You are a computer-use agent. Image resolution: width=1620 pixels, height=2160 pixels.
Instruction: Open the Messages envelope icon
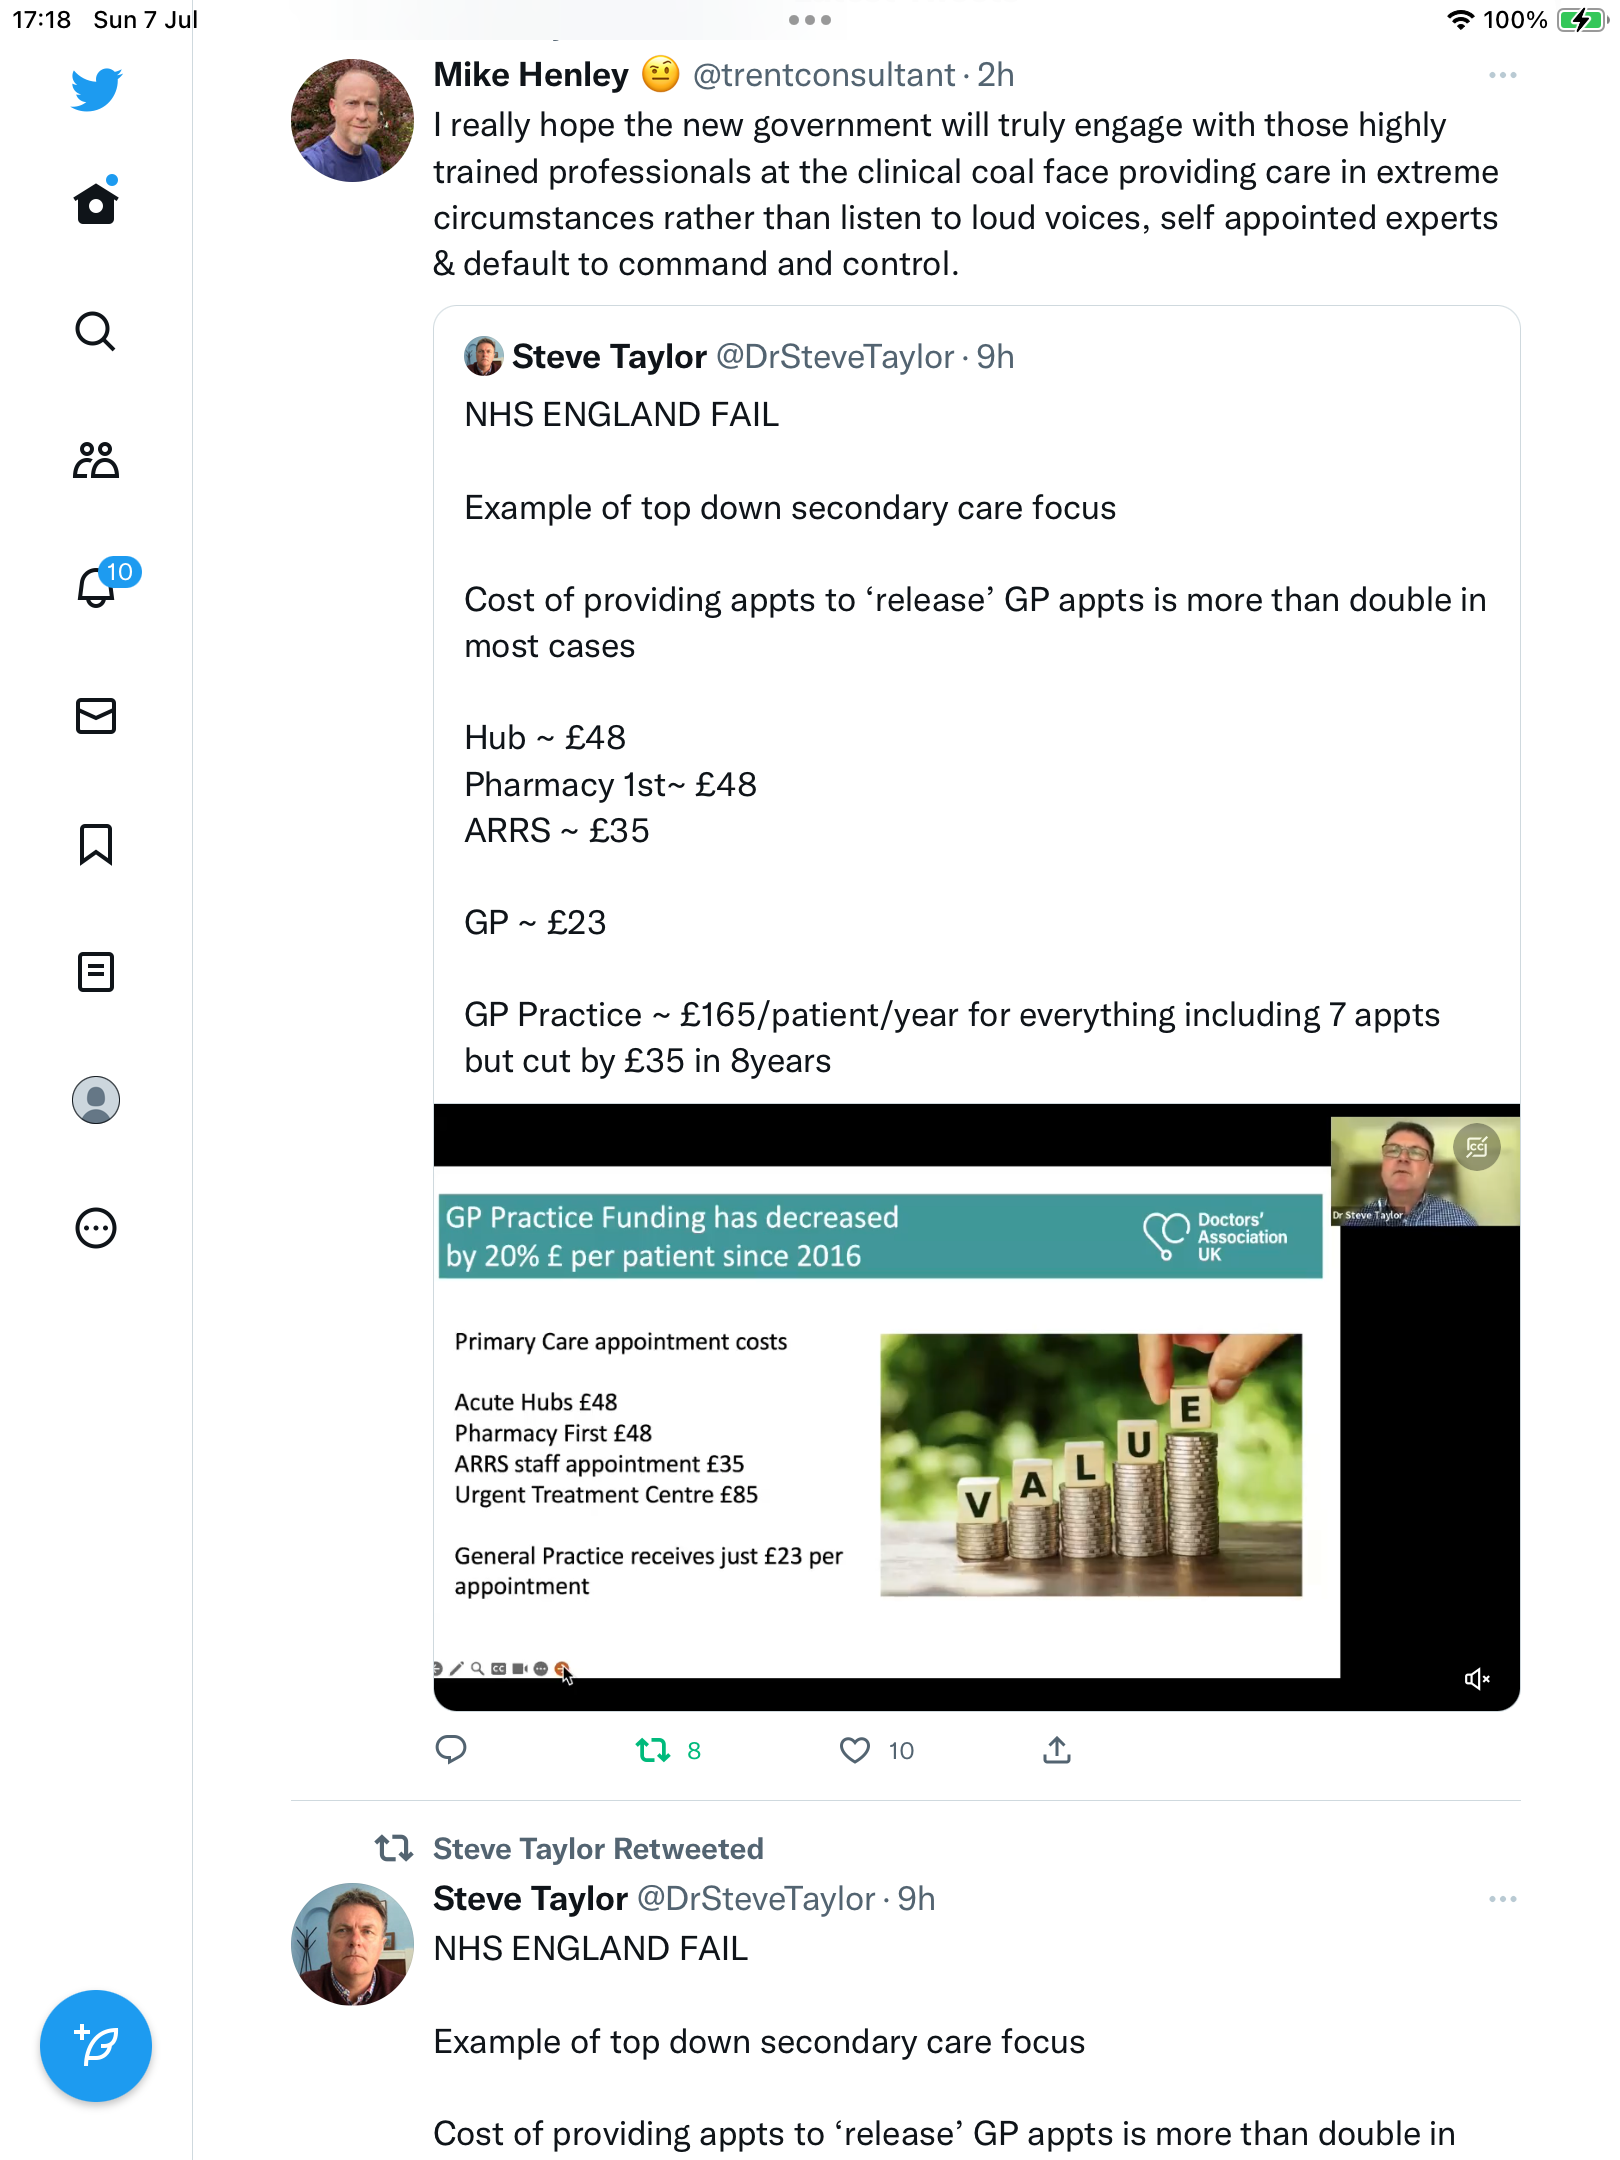[x=96, y=716]
